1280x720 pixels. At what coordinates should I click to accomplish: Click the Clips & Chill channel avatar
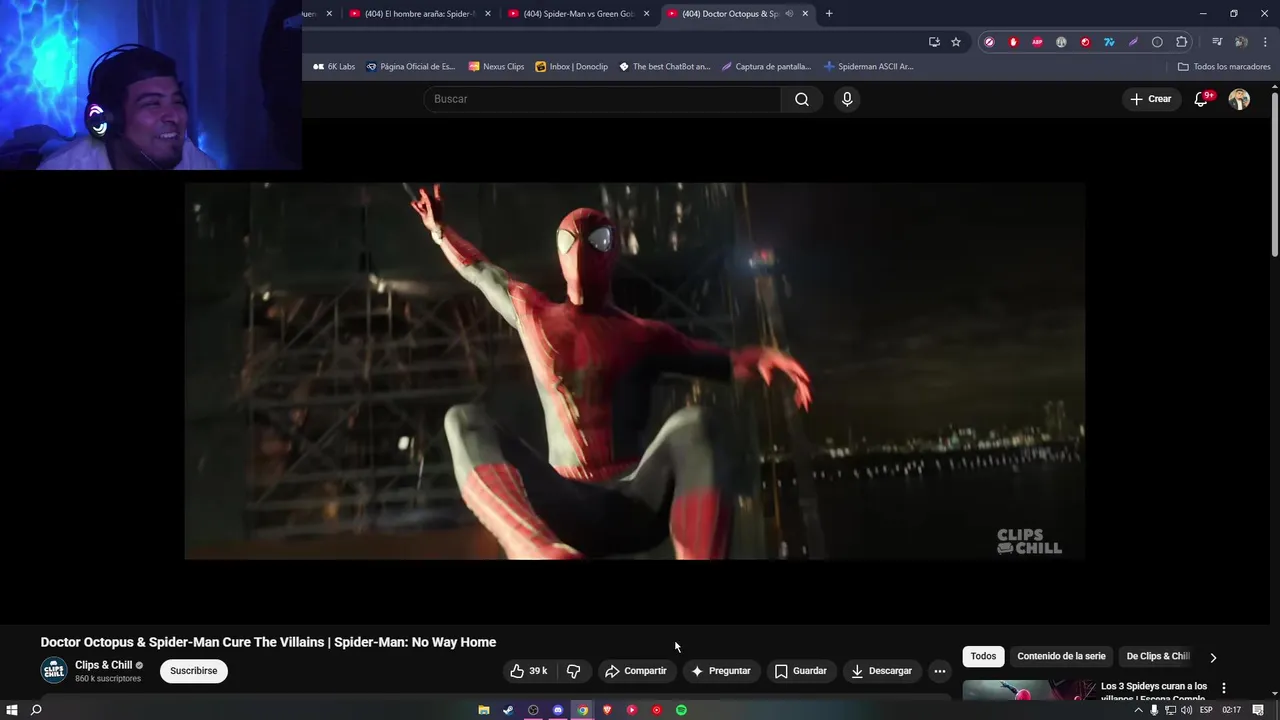tap(54, 671)
